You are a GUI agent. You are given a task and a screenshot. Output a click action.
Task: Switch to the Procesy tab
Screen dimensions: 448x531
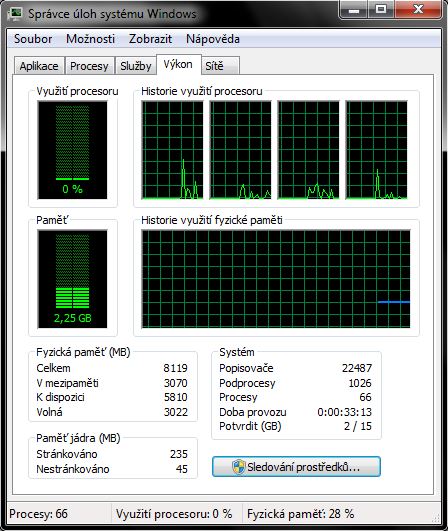click(x=89, y=66)
